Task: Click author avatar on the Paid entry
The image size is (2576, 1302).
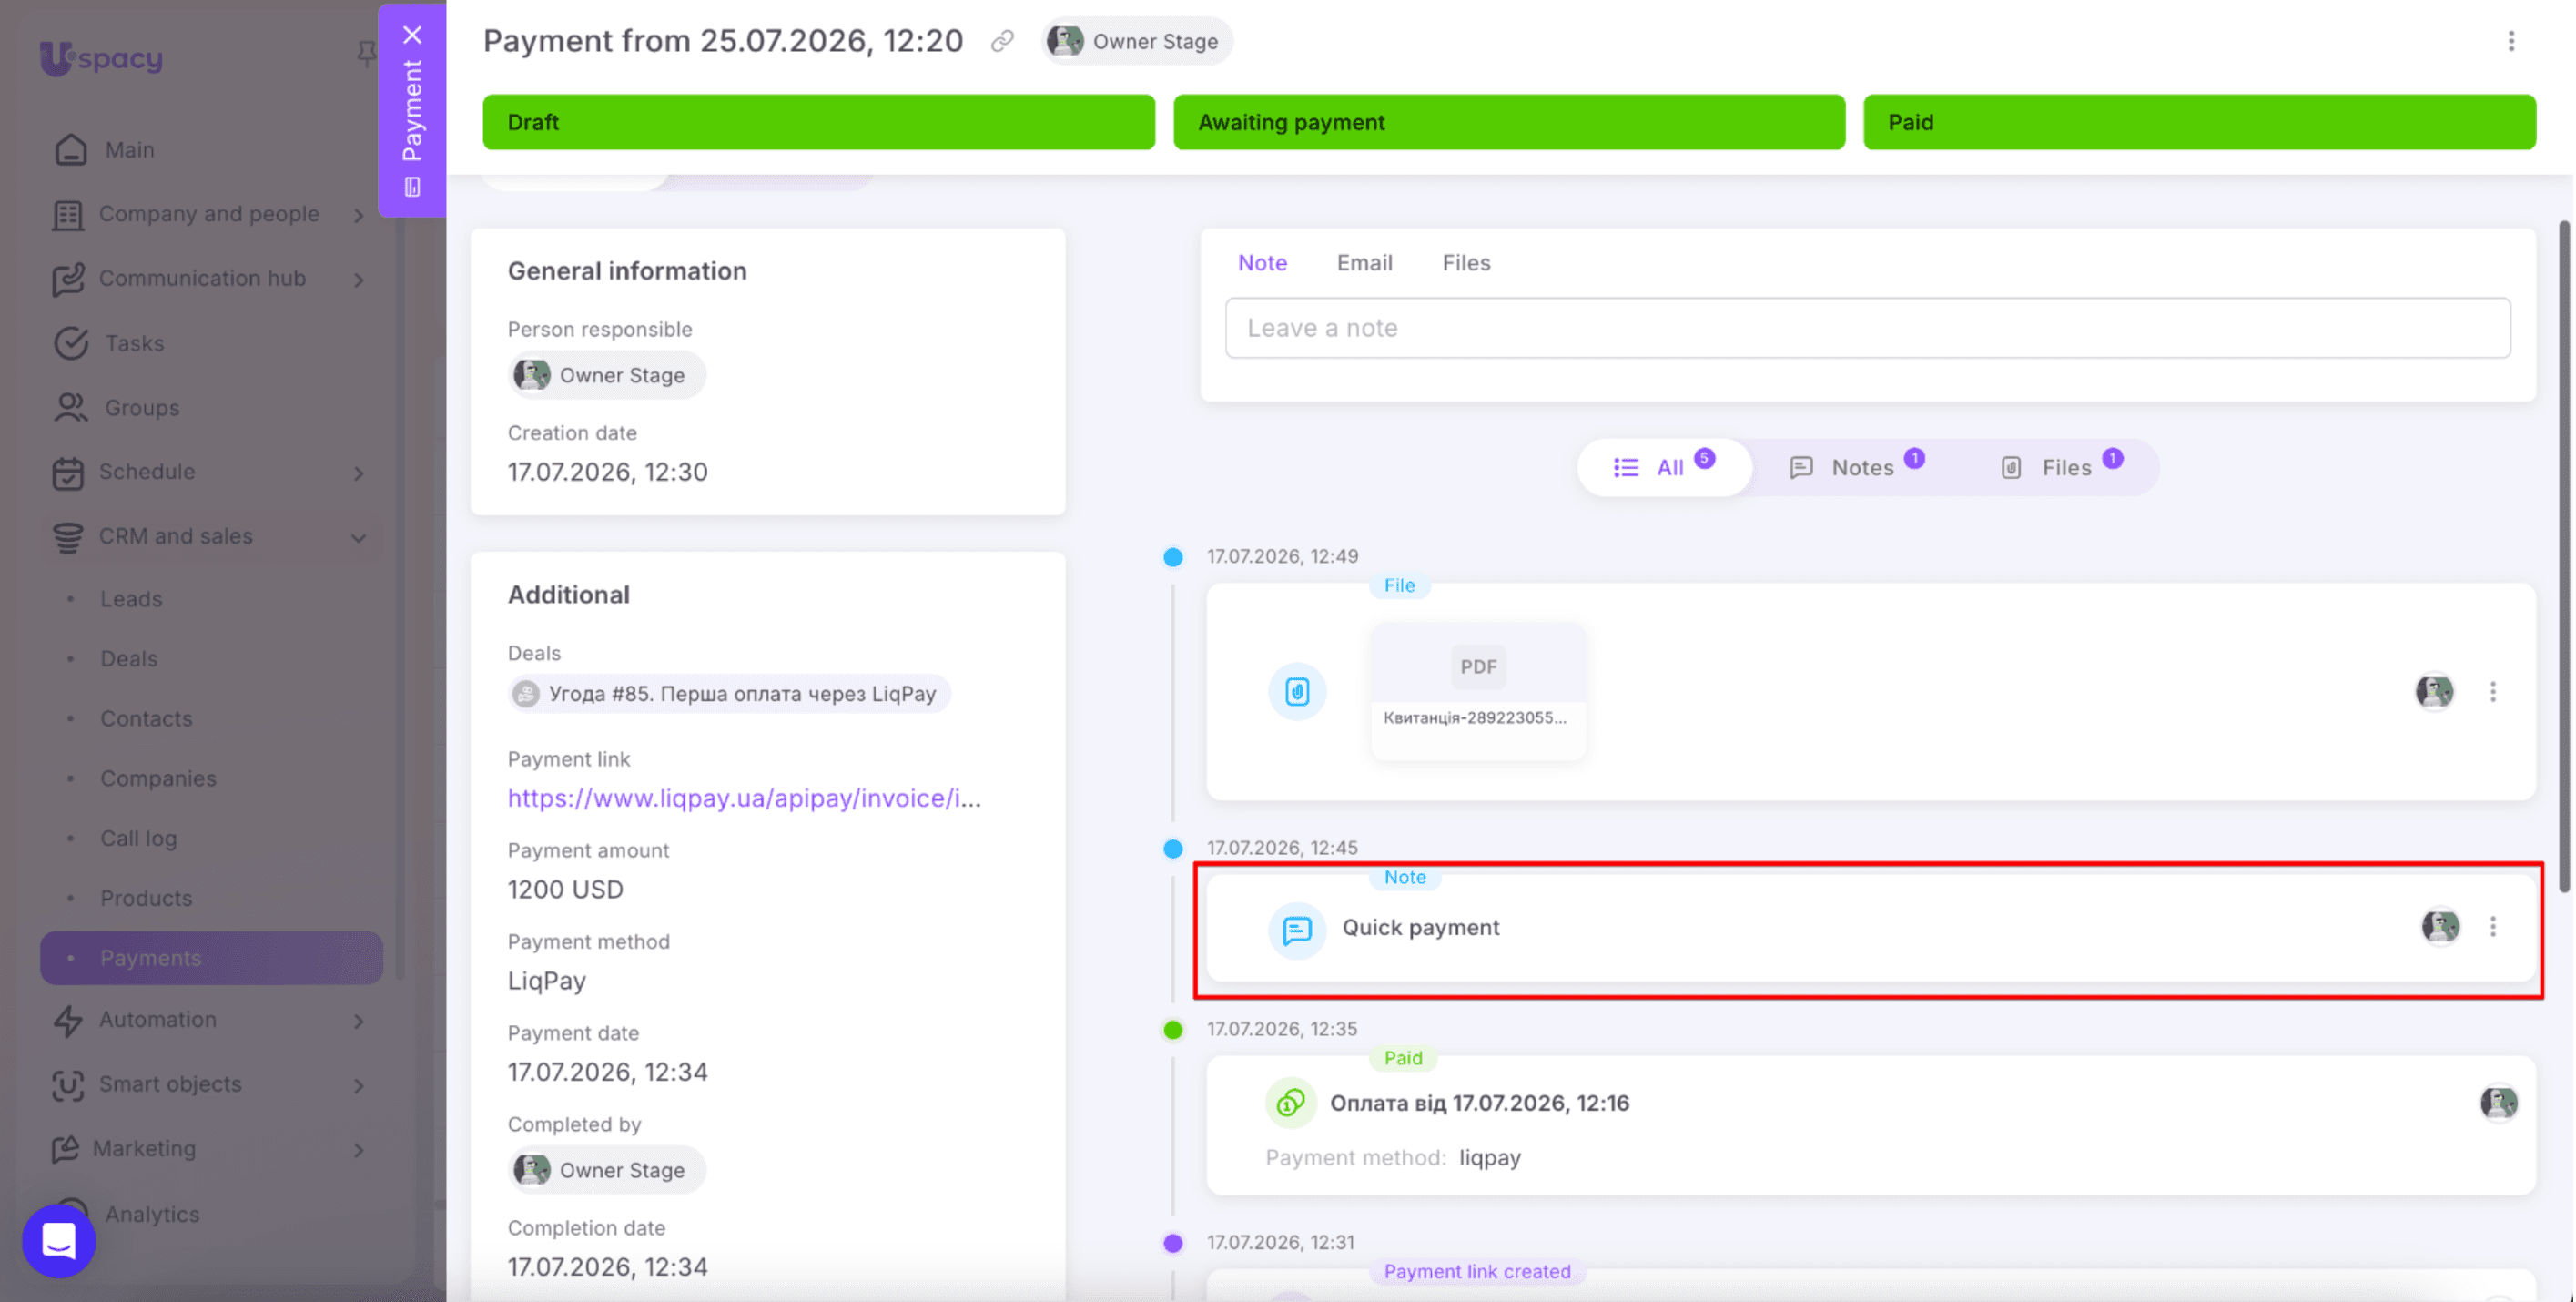Action: pyautogui.click(x=2498, y=1103)
